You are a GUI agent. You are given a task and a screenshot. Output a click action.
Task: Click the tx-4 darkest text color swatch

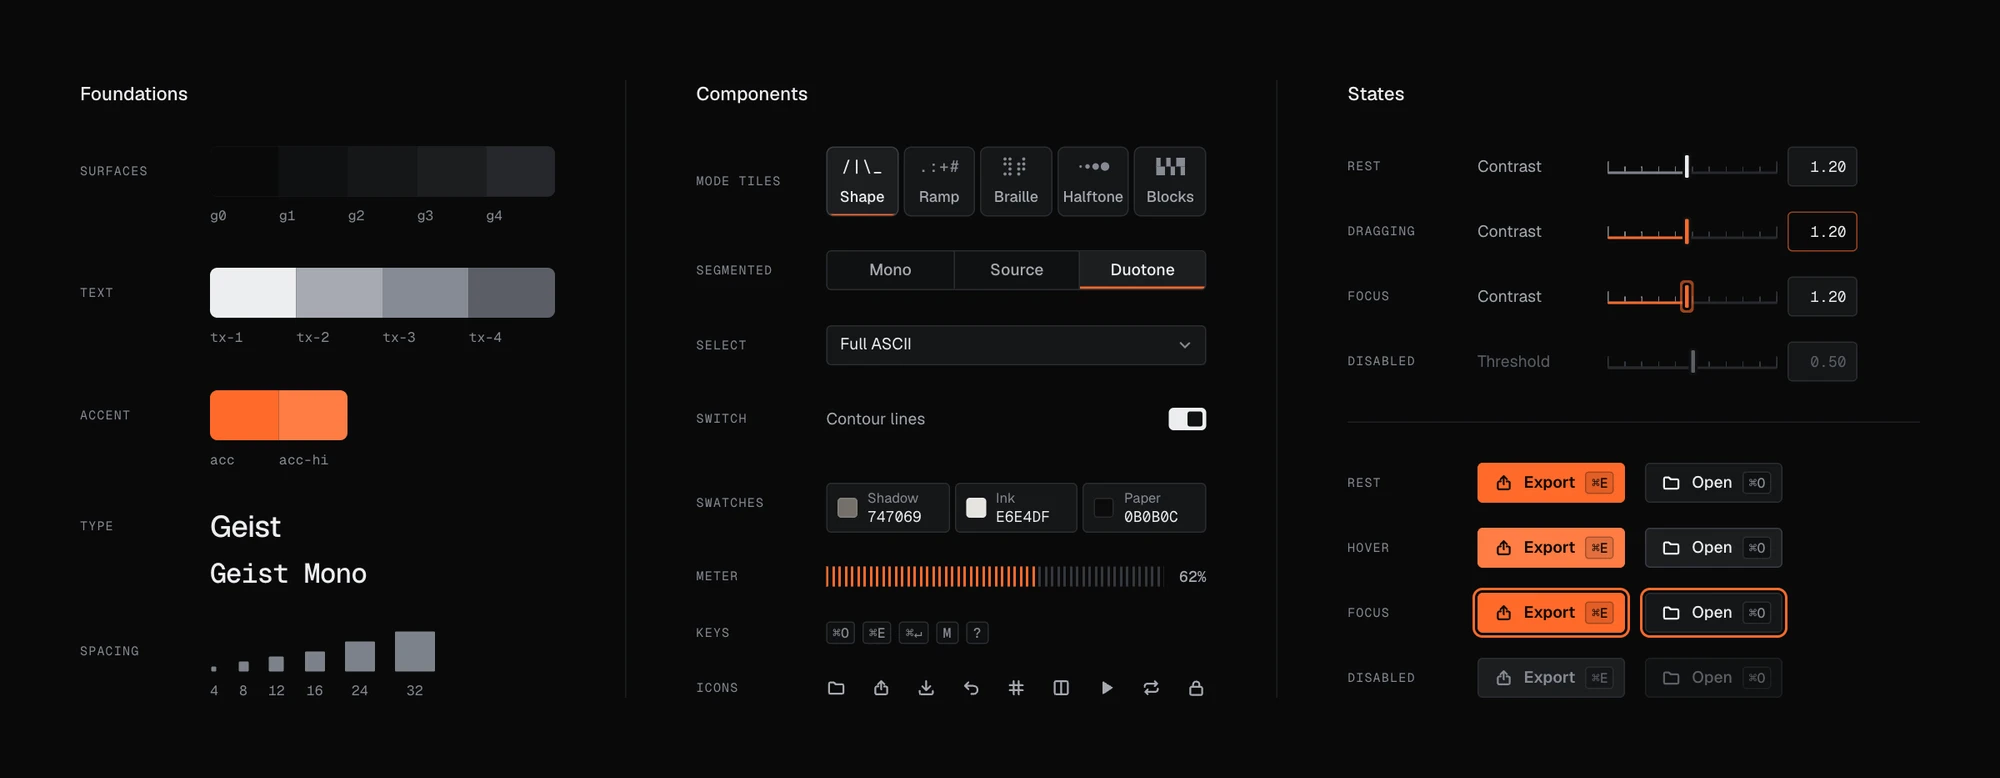[x=511, y=293]
